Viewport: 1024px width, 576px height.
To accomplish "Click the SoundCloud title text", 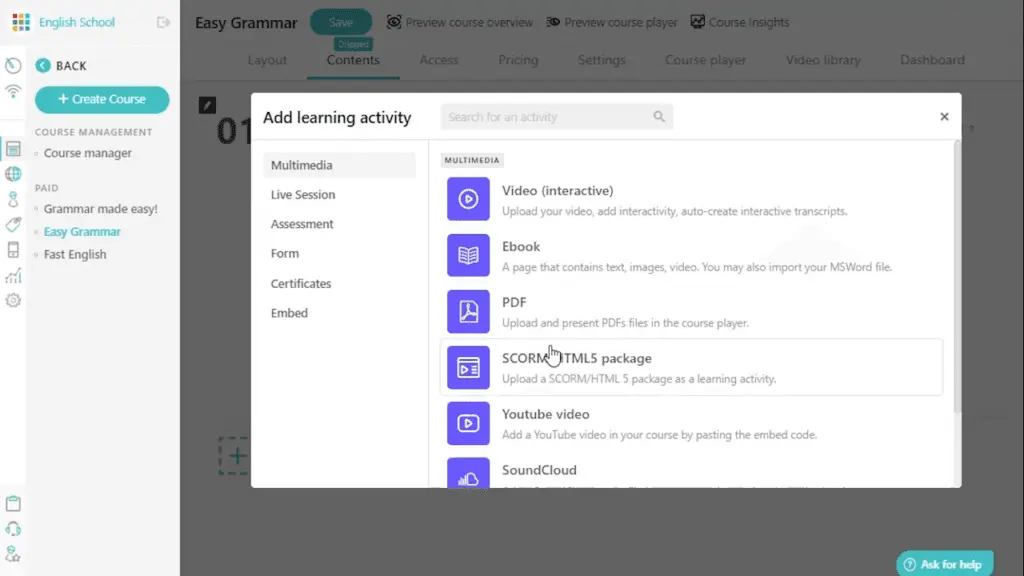I will [539, 470].
